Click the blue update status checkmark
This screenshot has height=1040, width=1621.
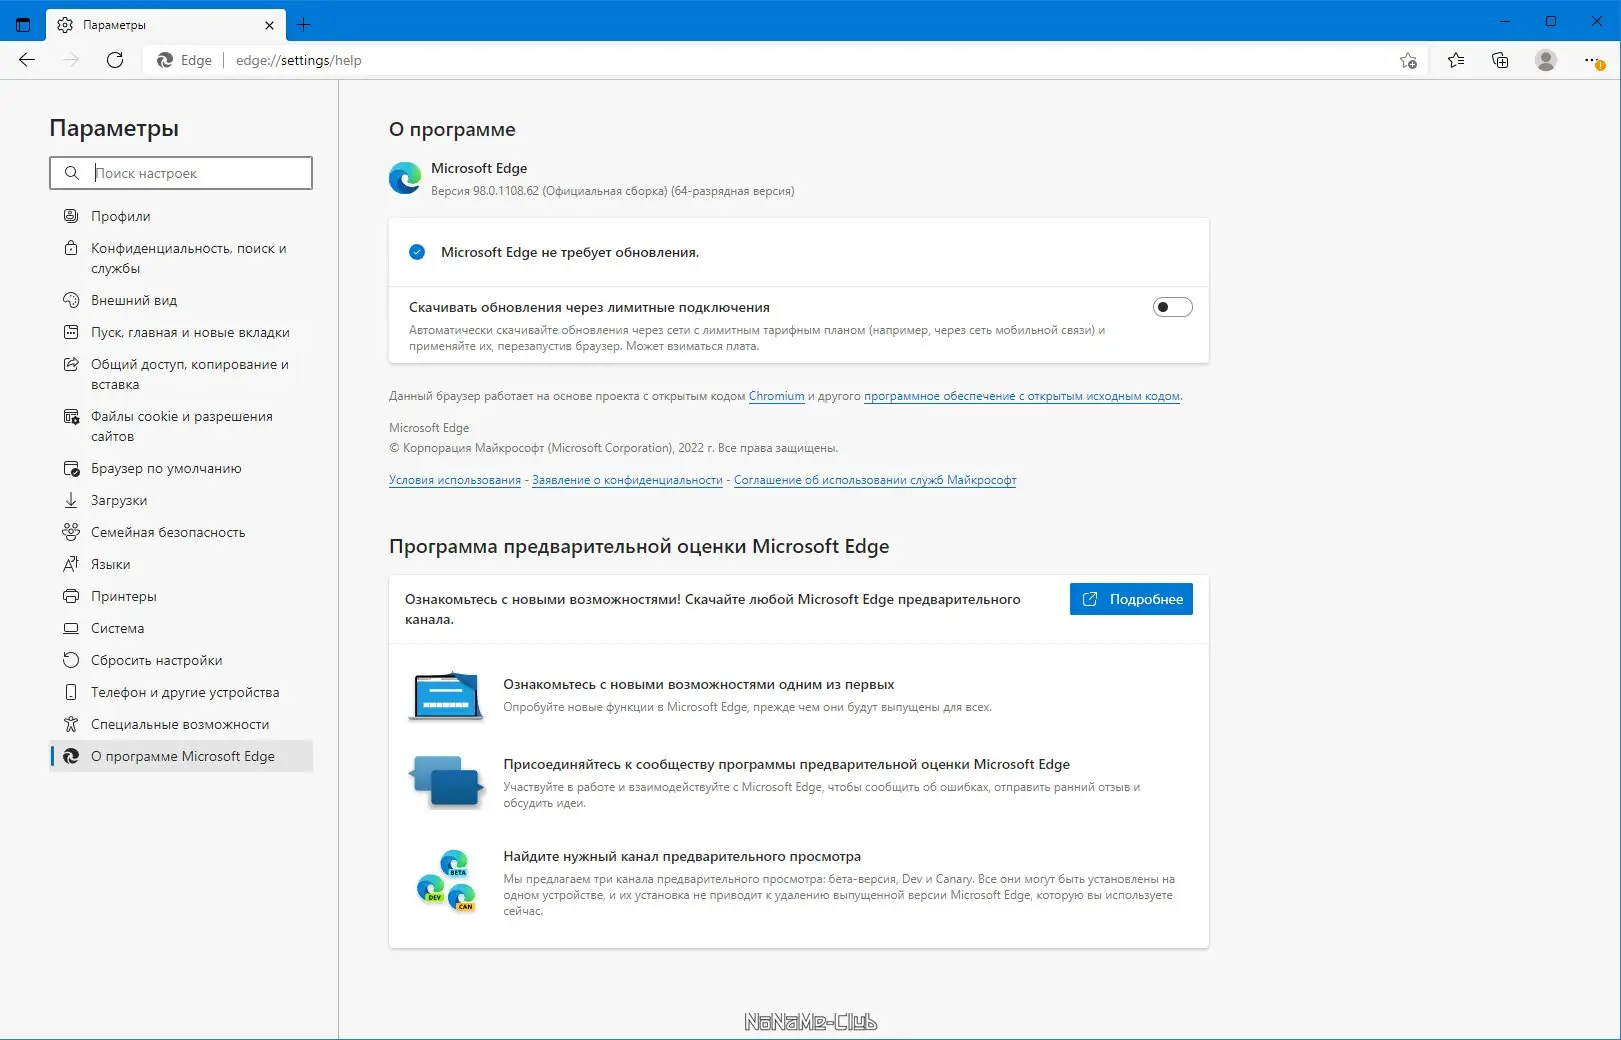coord(417,252)
